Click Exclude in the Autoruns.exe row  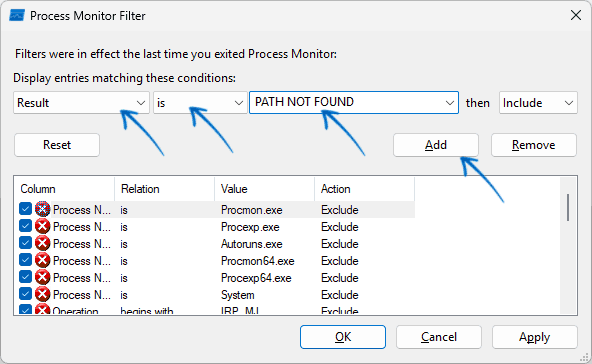click(x=339, y=244)
